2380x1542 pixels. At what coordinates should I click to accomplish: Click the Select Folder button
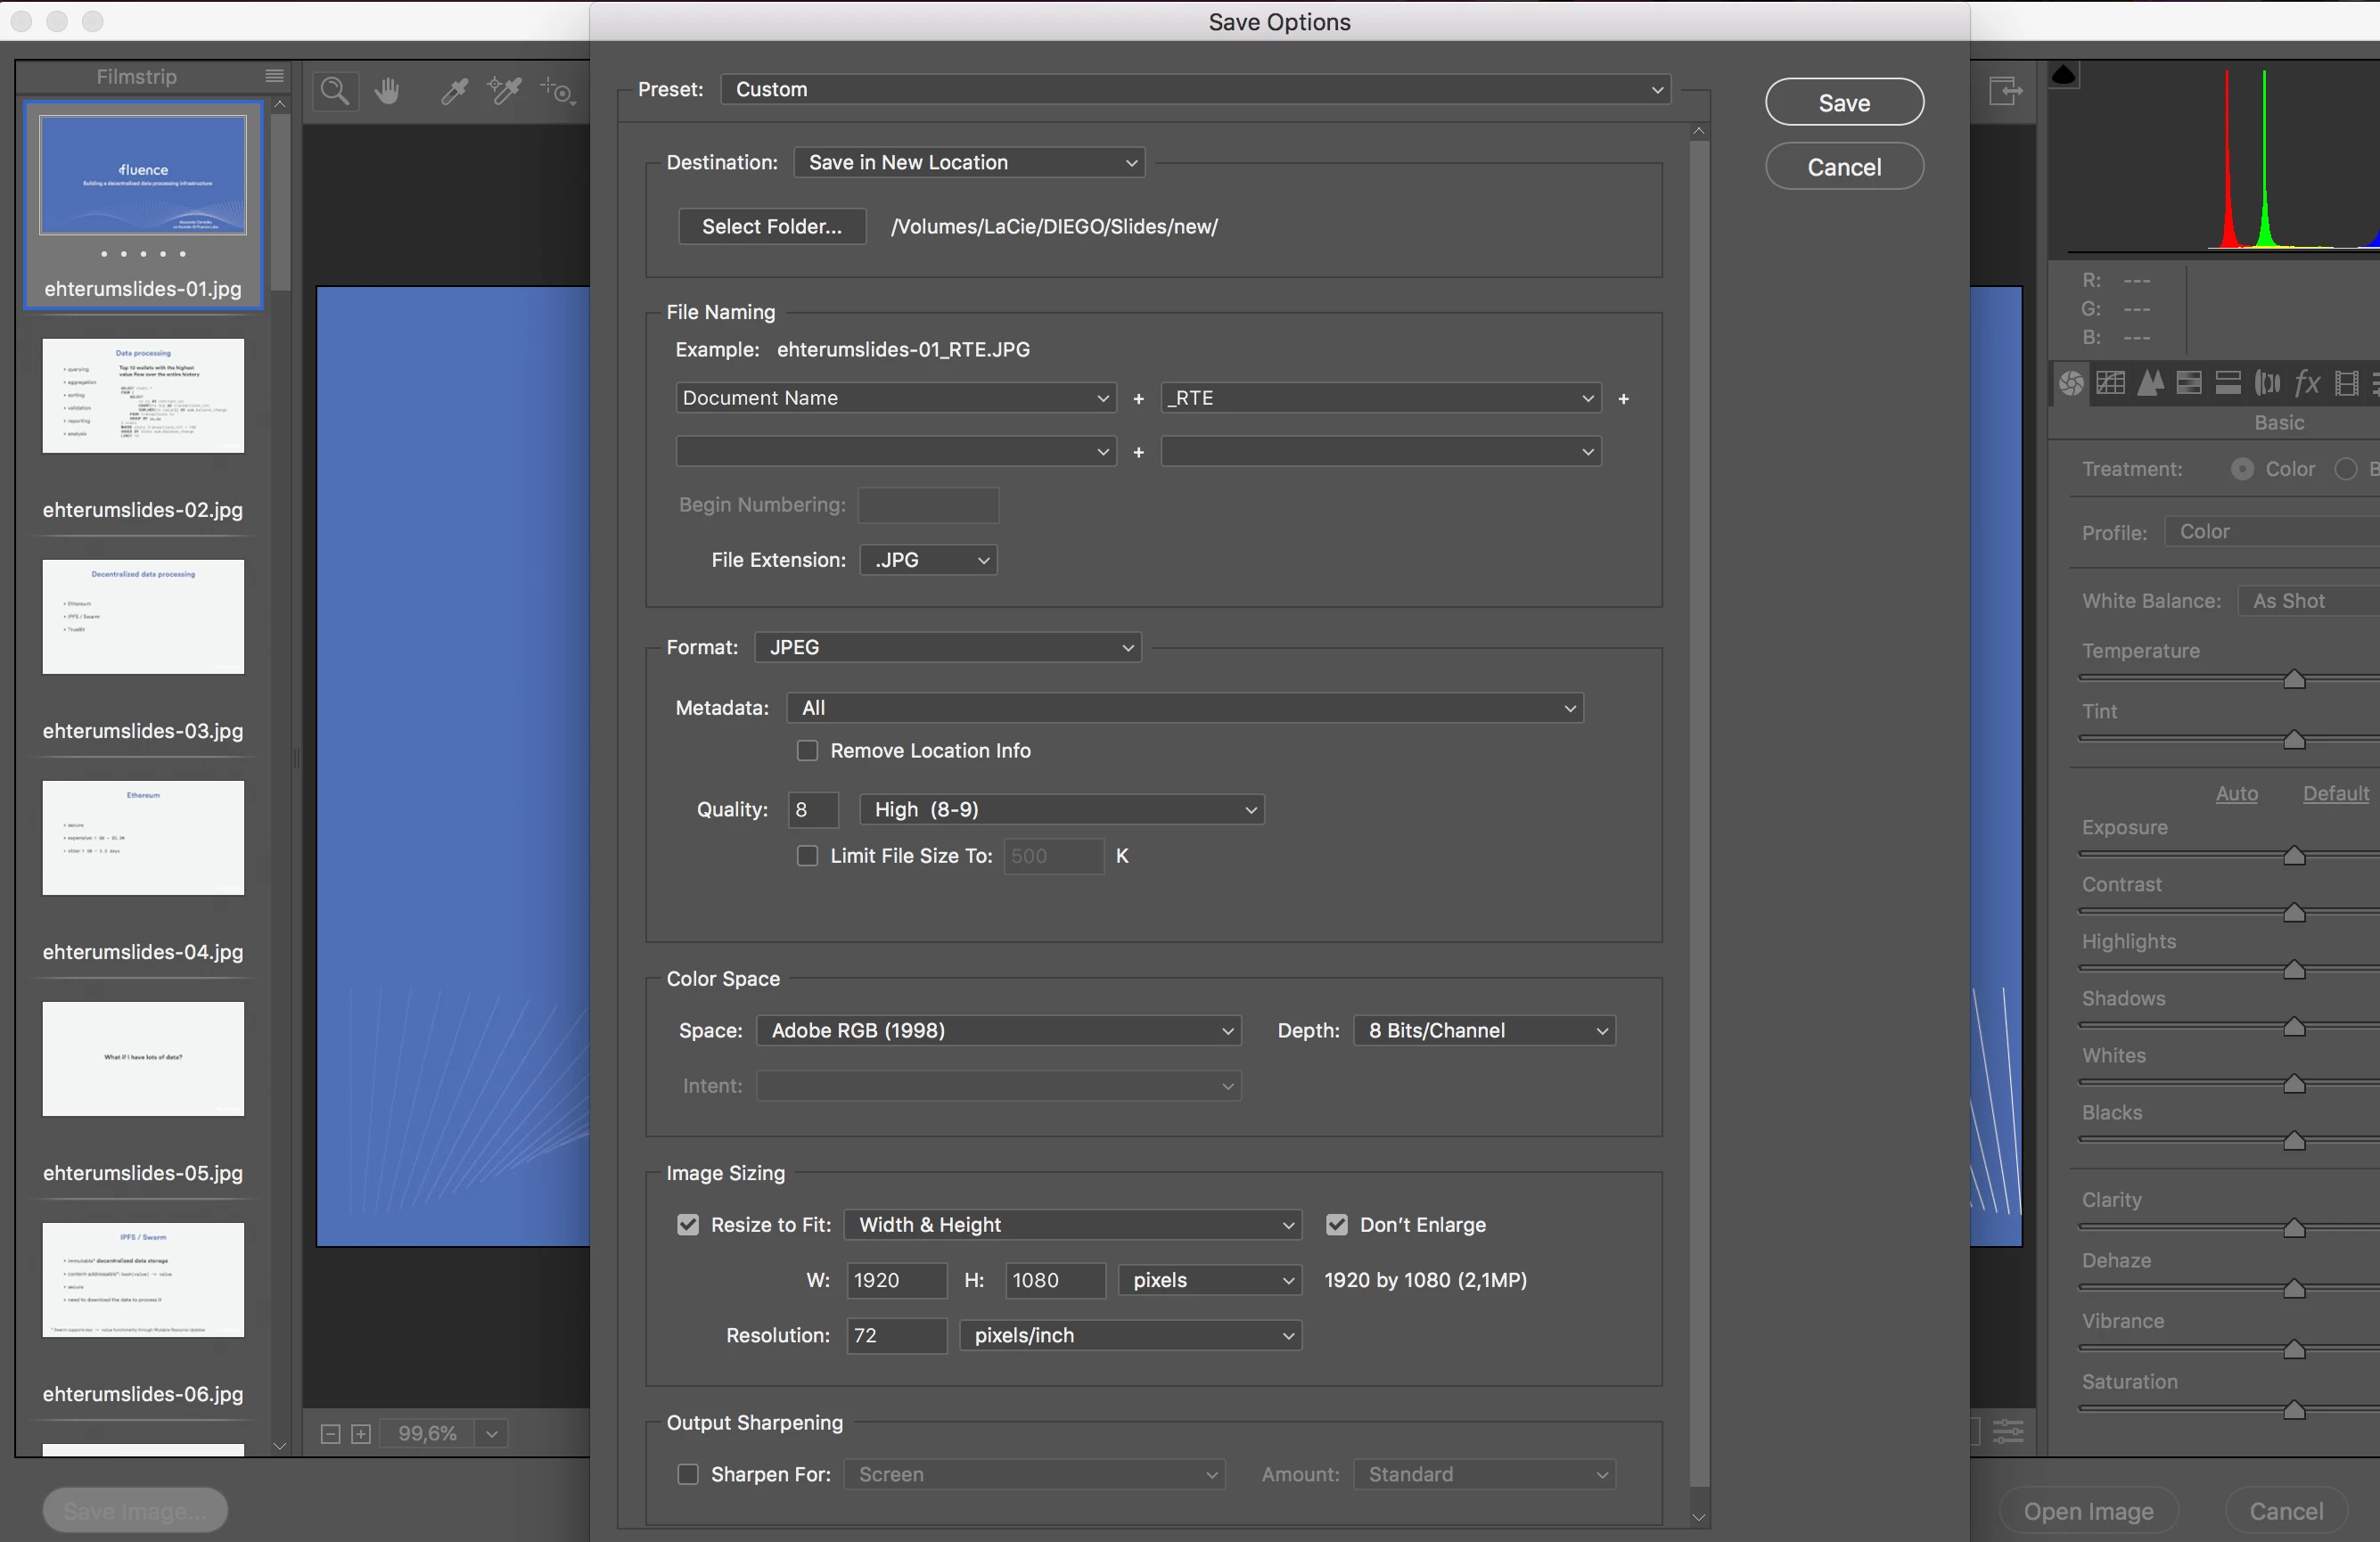[771, 227]
